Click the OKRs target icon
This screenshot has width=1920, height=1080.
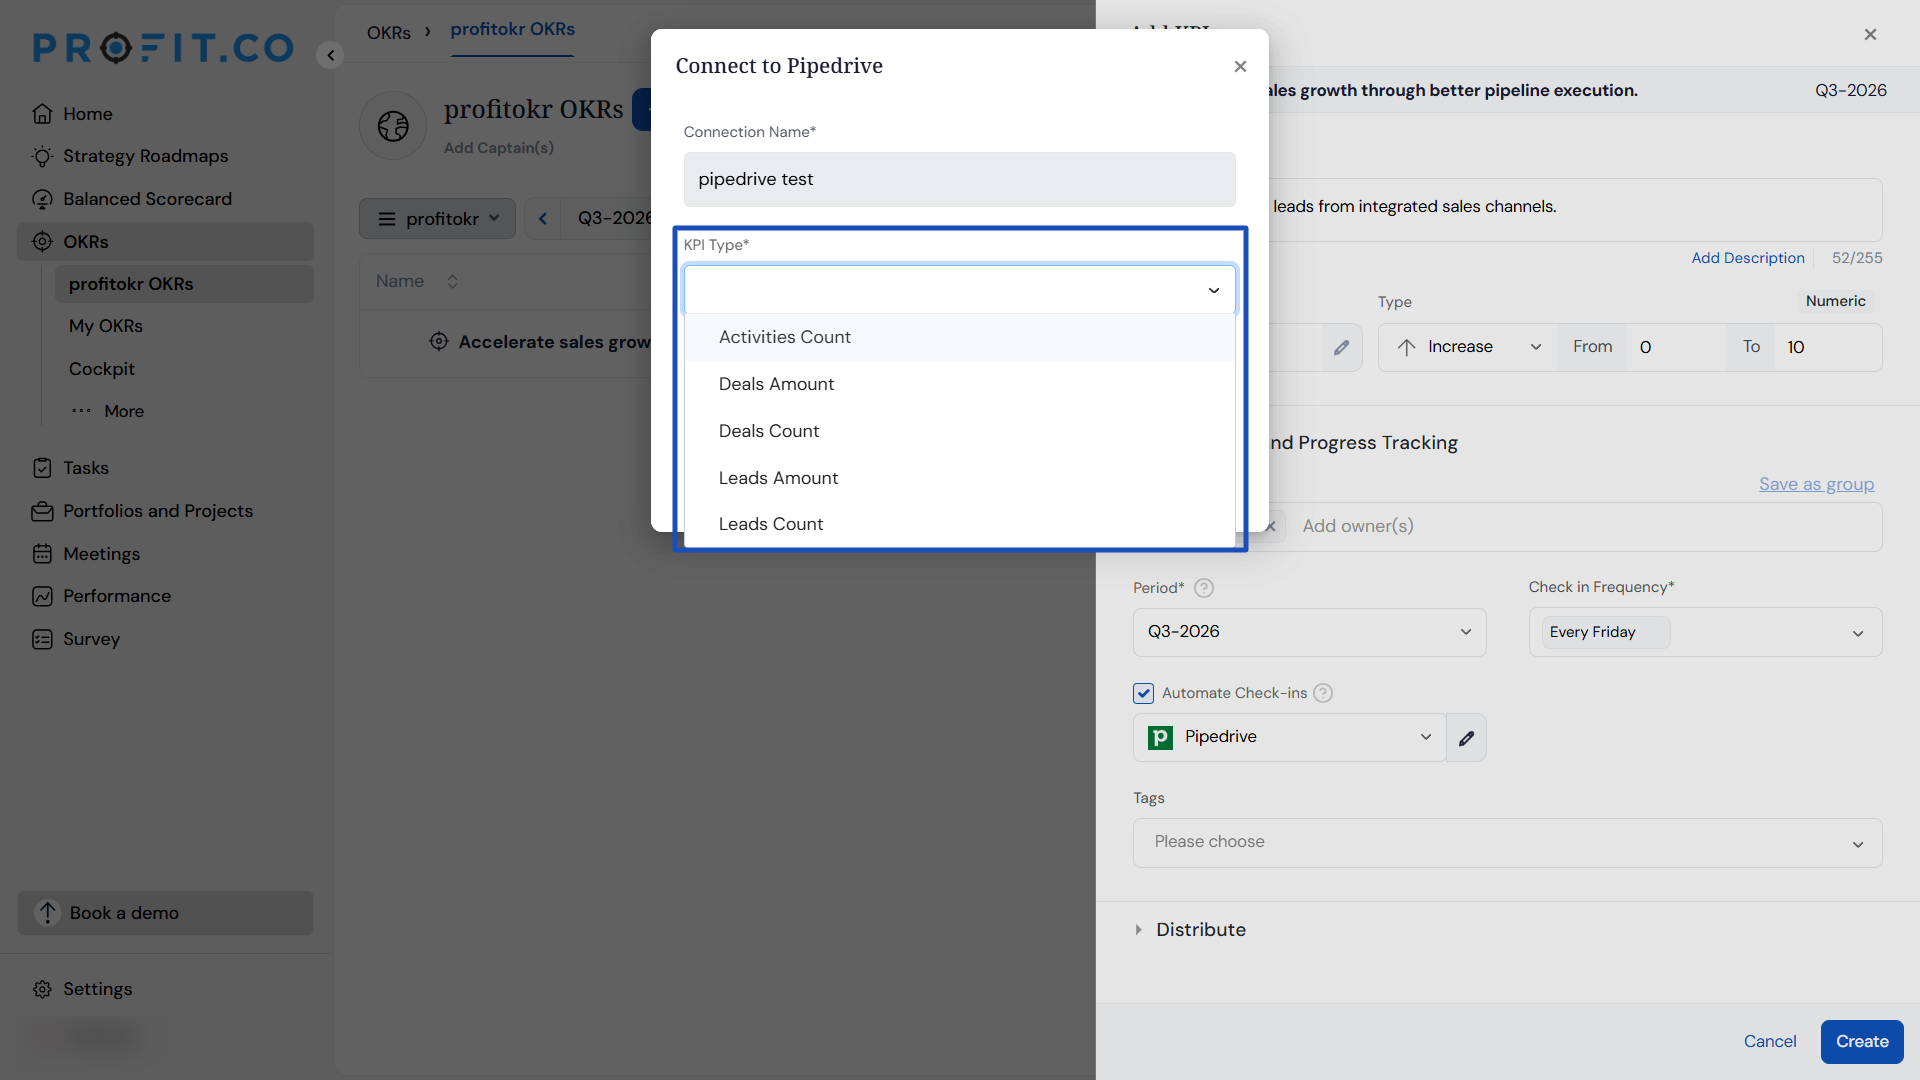pyautogui.click(x=42, y=242)
